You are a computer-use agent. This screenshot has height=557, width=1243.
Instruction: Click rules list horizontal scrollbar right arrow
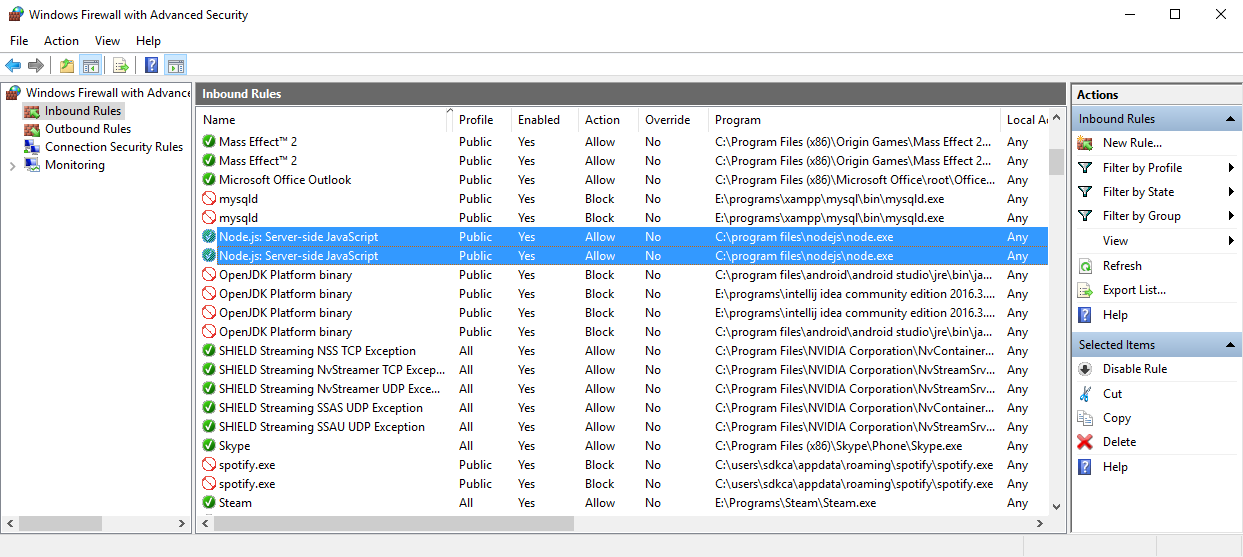click(x=1040, y=523)
